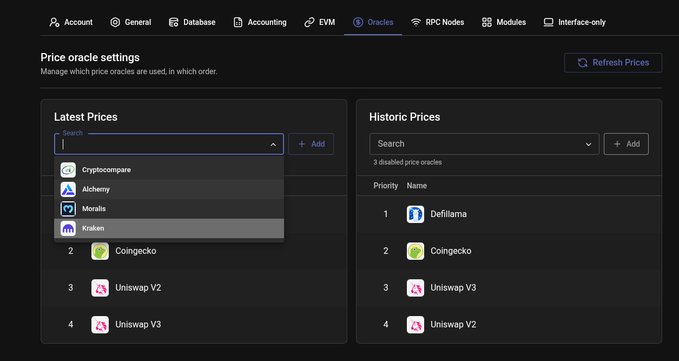Open the Account settings tab
This screenshot has height=361, width=679.
(71, 22)
